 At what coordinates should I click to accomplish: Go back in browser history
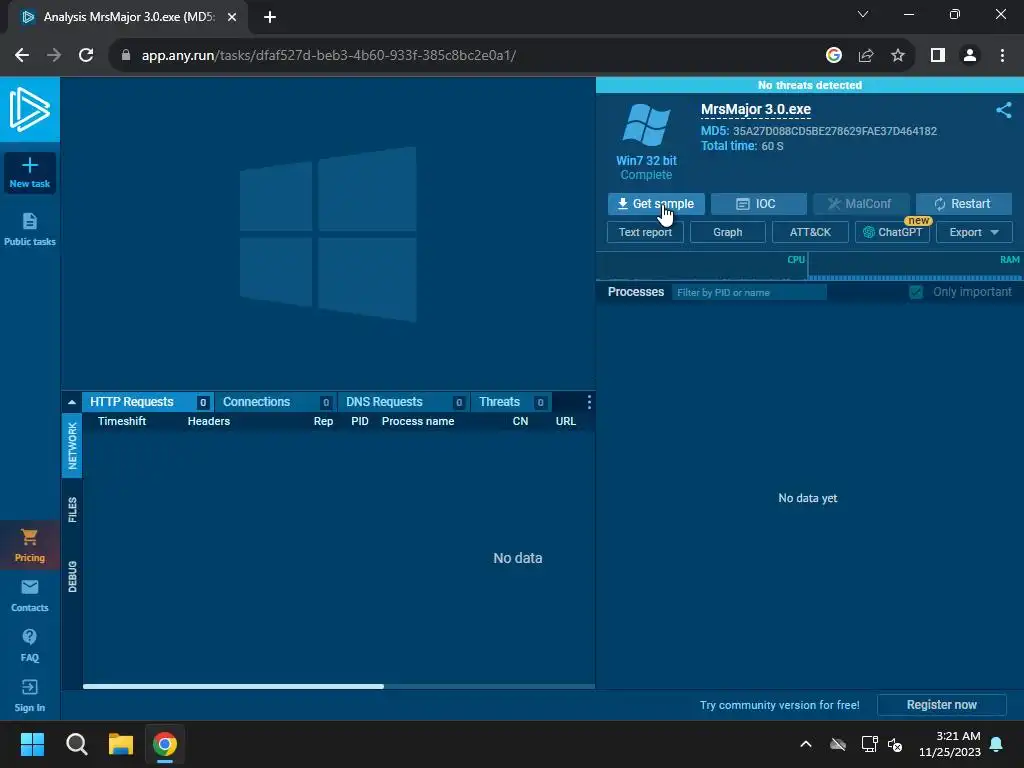point(22,56)
